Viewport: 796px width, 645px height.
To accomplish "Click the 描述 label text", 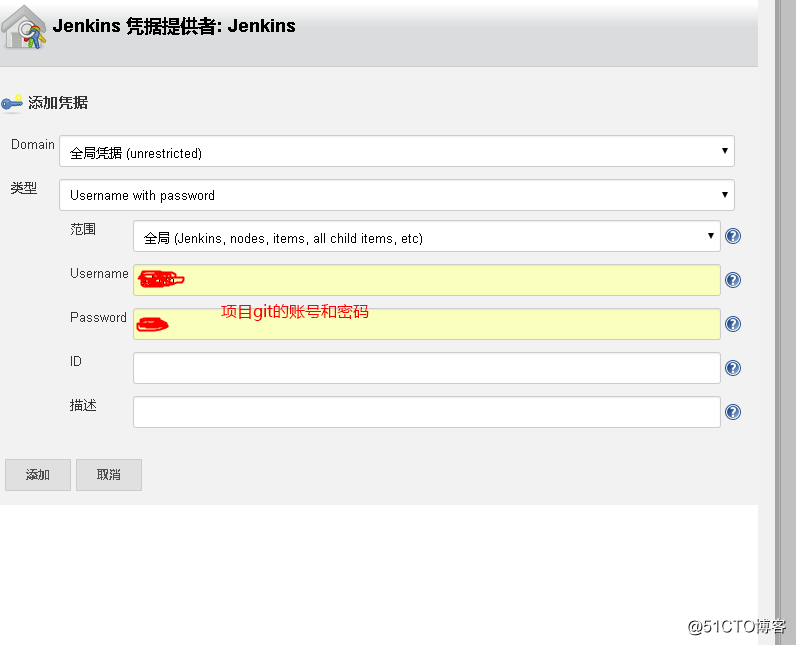I will click(83, 405).
